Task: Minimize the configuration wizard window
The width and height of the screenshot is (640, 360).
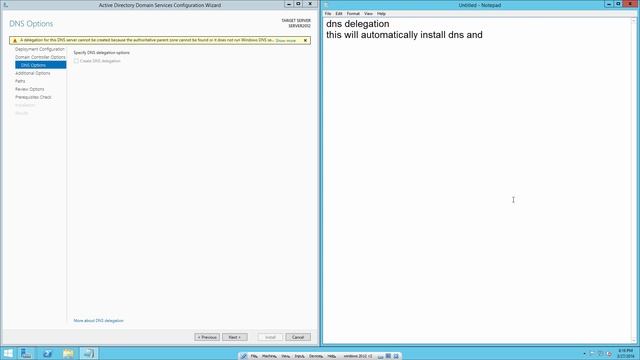Action: [x=289, y=4]
